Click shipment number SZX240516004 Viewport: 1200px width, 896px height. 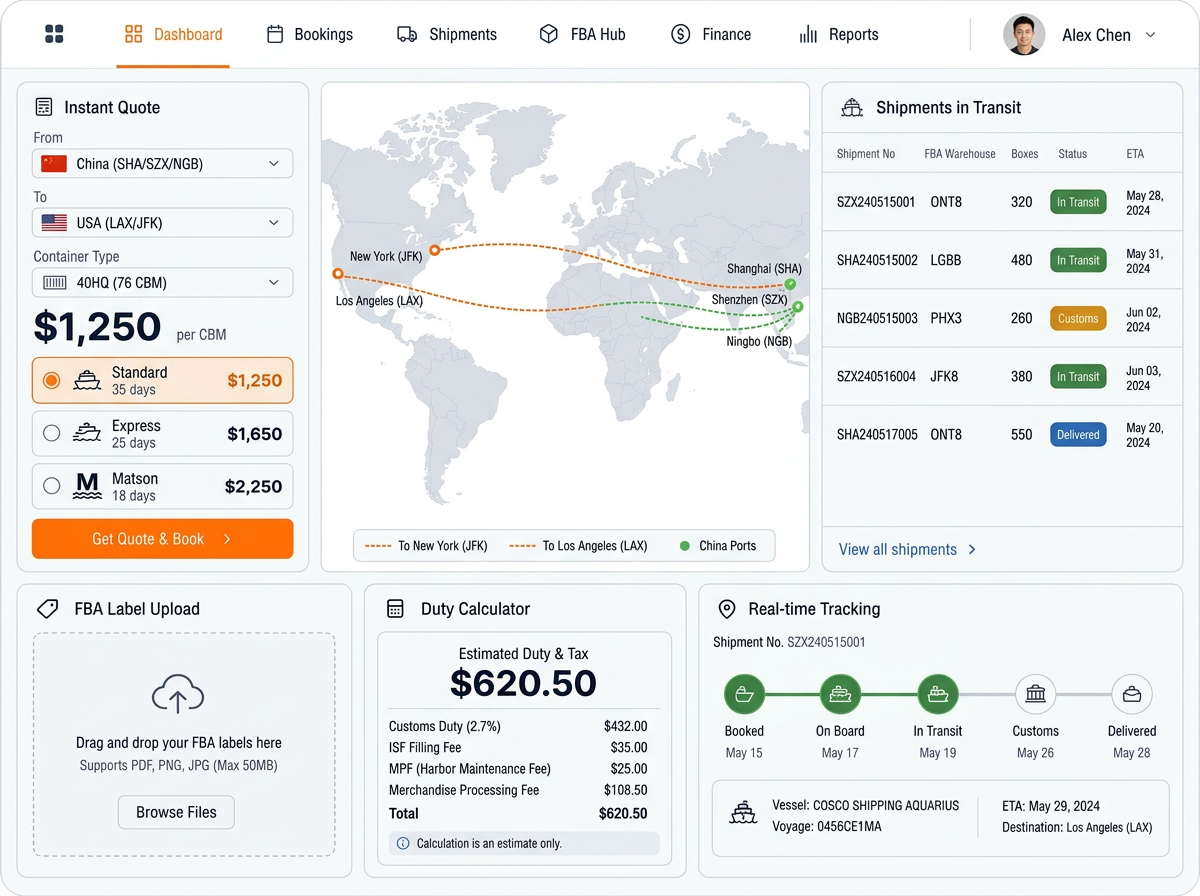pyautogui.click(x=877, y=376)
